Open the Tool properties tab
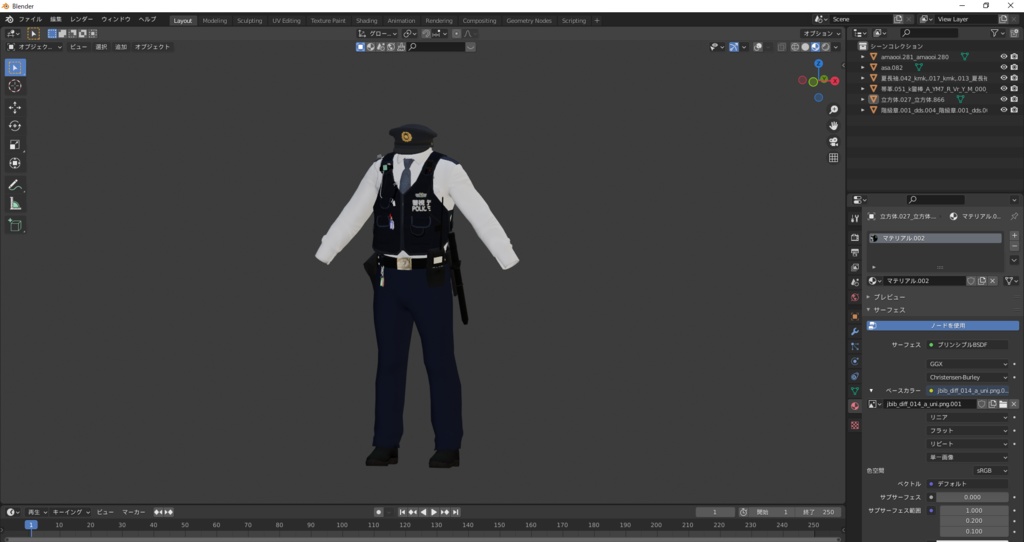 [x=855, y=219]
